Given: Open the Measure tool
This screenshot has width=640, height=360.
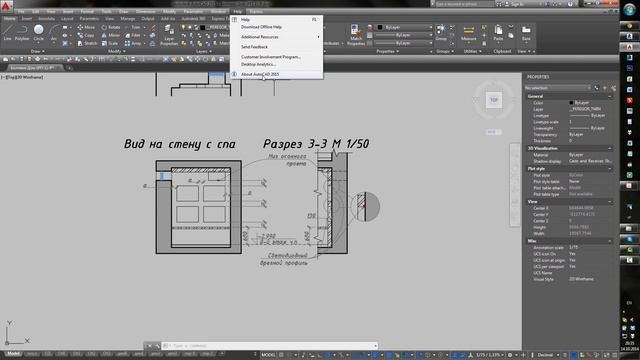Looking at the screenshot, I should [469, 33].
